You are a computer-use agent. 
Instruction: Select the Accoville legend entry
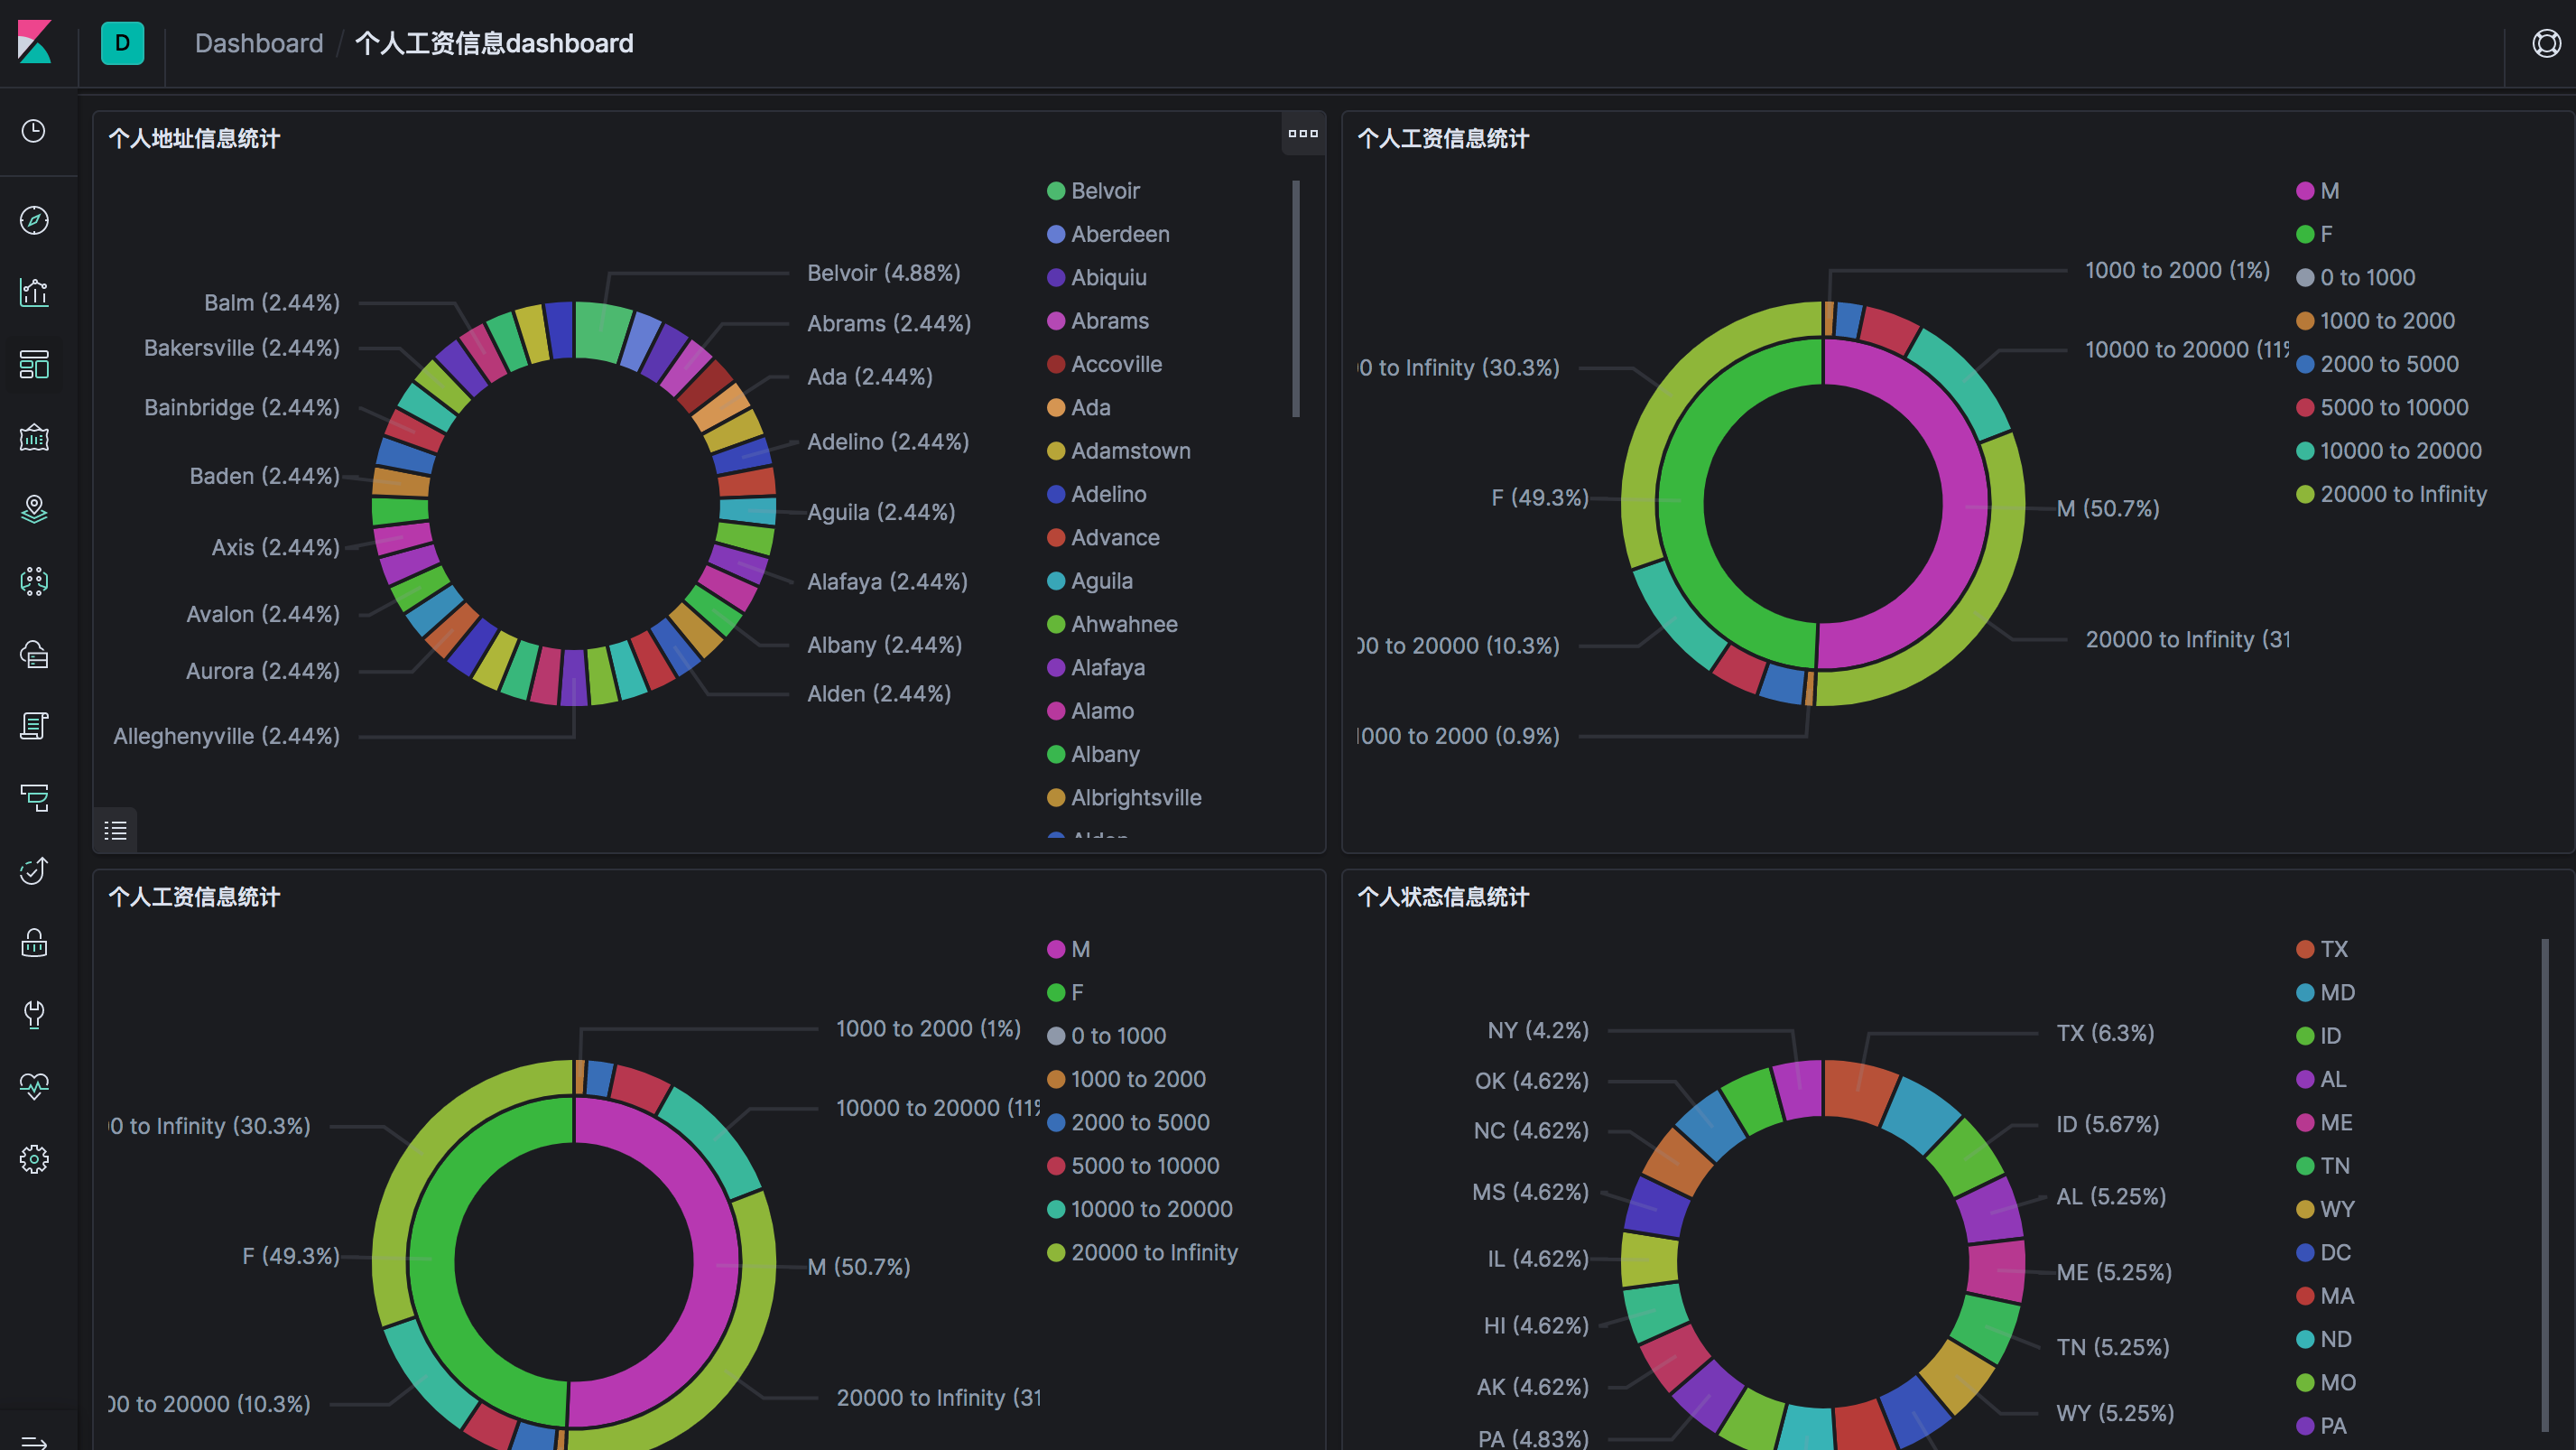coord(1105,364)
